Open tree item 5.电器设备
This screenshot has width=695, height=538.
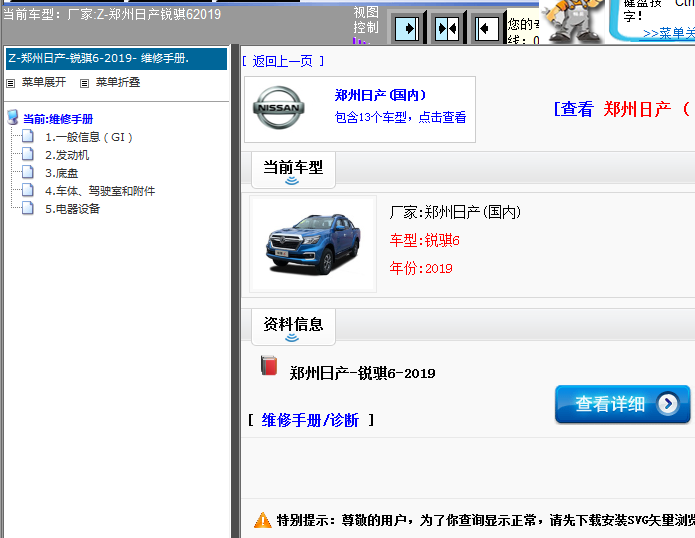[x=72, y=209]
